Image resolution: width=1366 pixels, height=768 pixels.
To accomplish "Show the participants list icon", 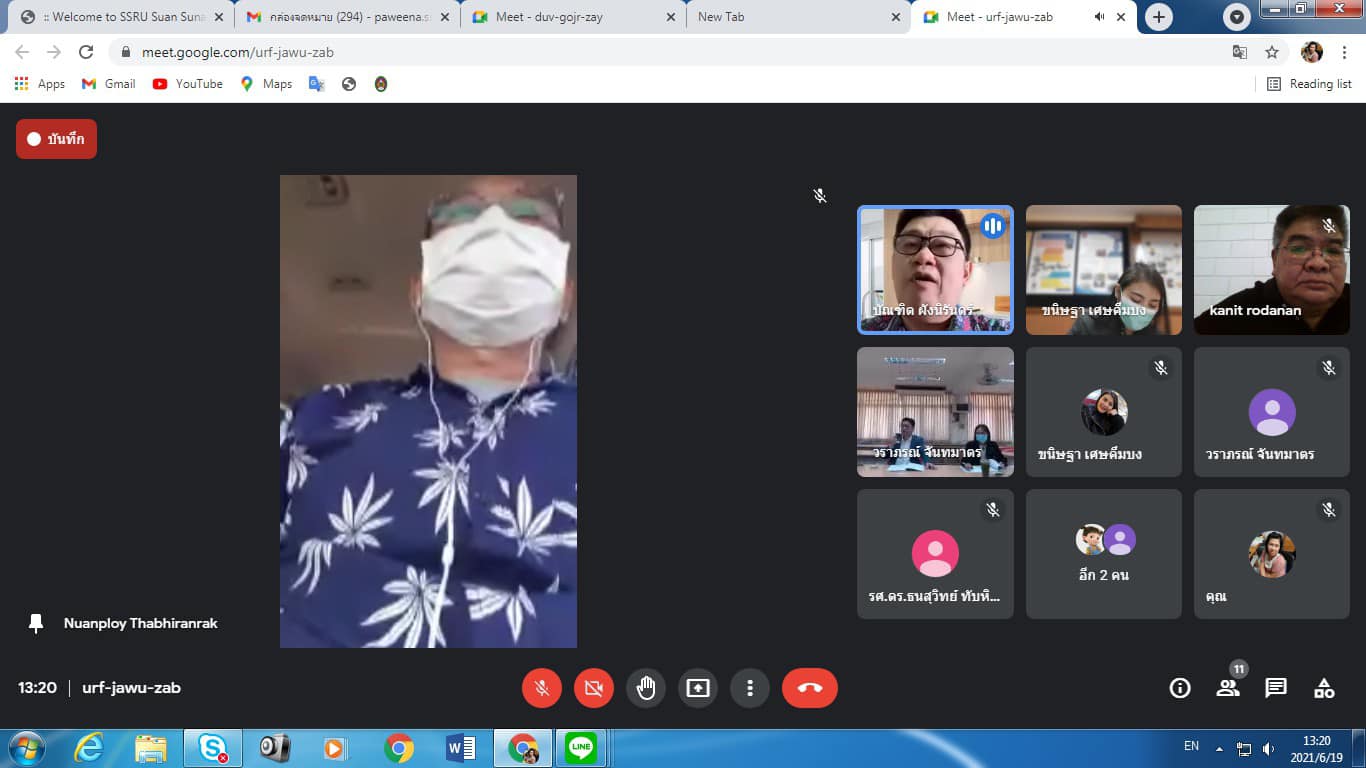I will (x=1228, y=688).
